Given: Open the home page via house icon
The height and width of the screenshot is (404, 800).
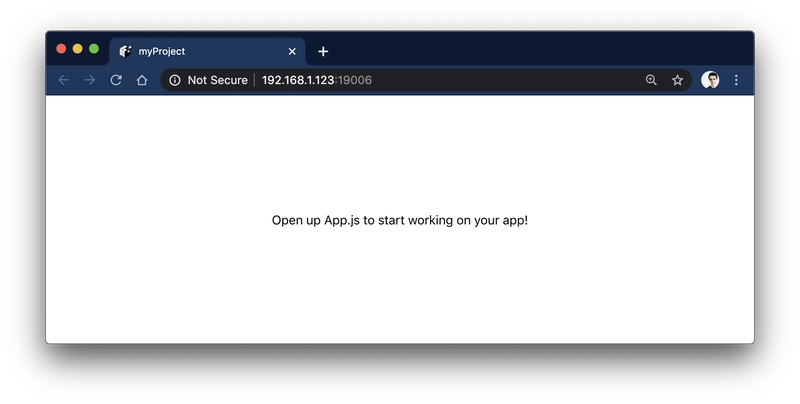Looking at the screenshot, I should pos(142,80).
